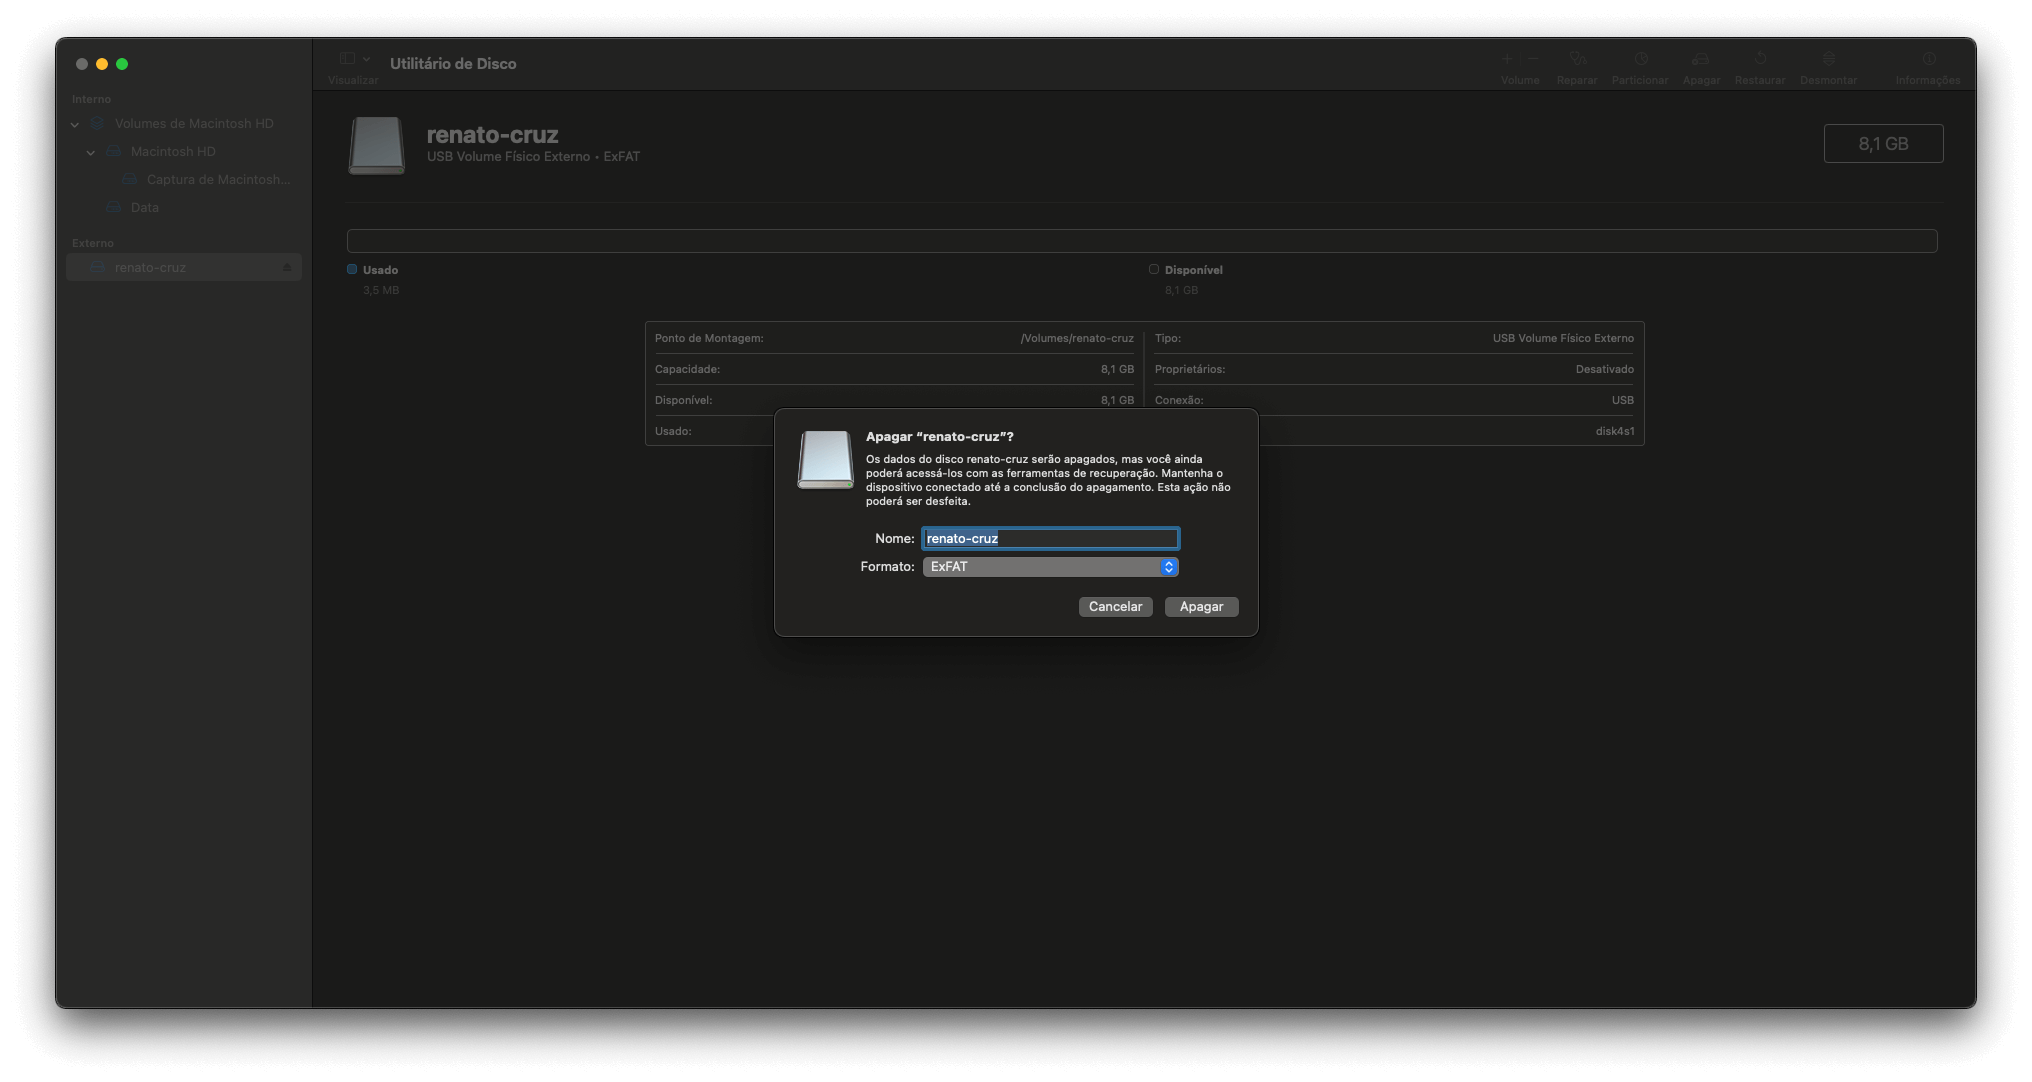The width and height of the screenshot is (2032, 1082).
Task: Click the renato-cruz title heading
Action: (492, 135)
